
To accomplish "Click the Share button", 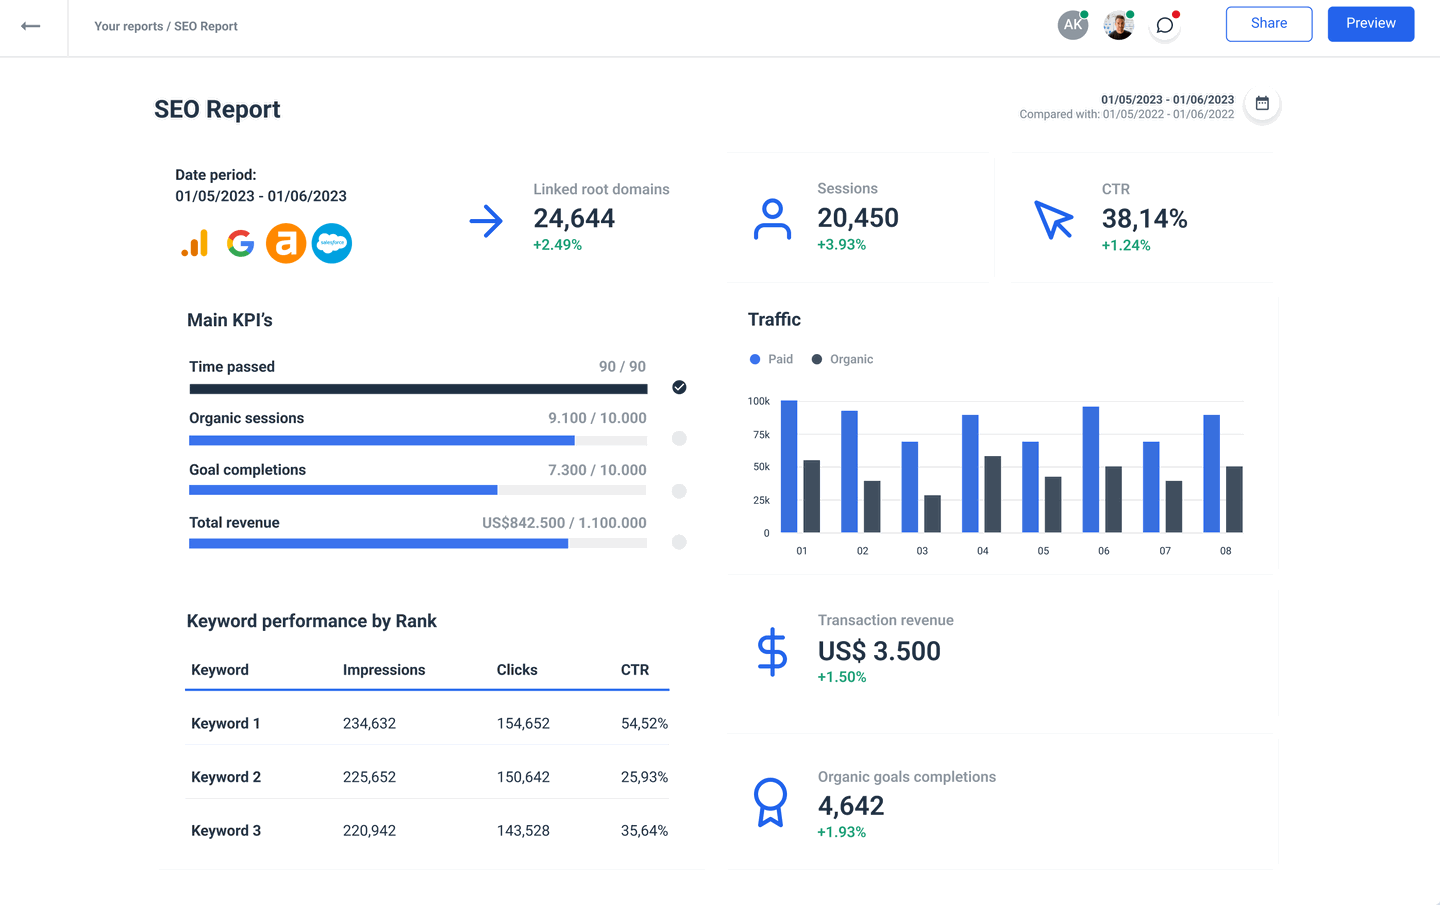I will (1268, 23).
